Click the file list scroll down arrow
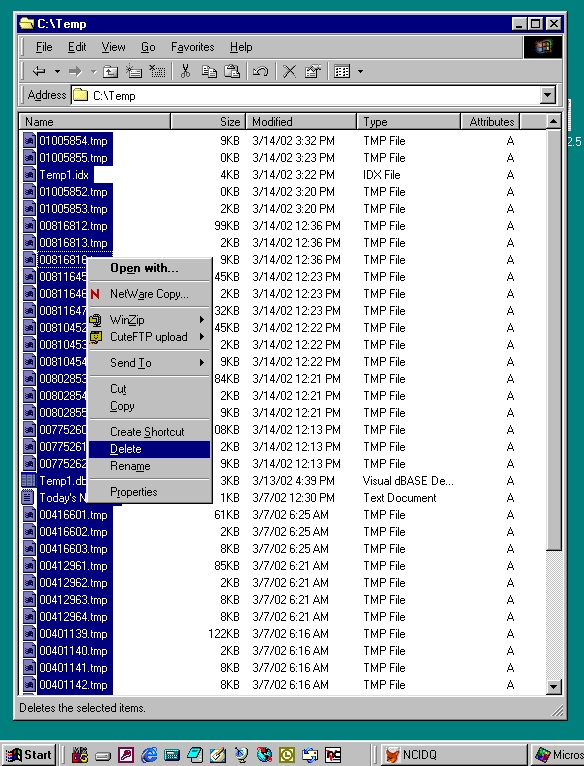The width and height of the screenshot is (584, 766). 553,686
